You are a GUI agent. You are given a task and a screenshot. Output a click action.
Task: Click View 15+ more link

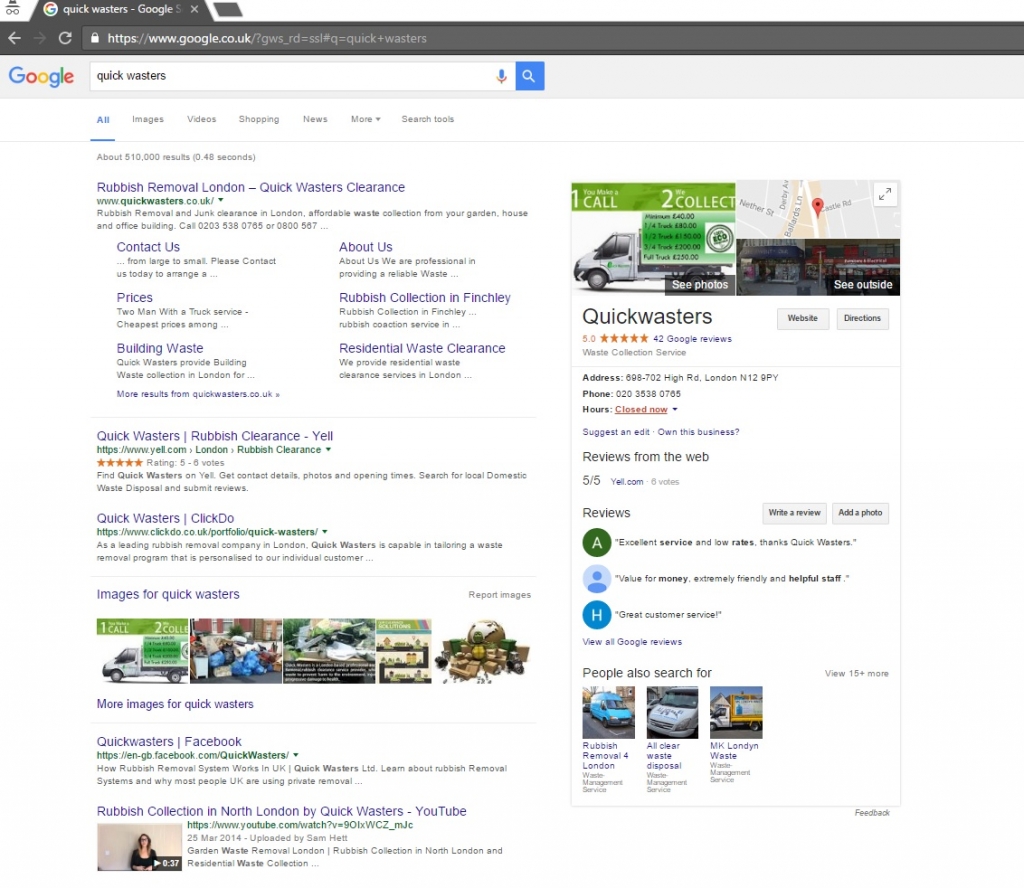tap(856, 674)
